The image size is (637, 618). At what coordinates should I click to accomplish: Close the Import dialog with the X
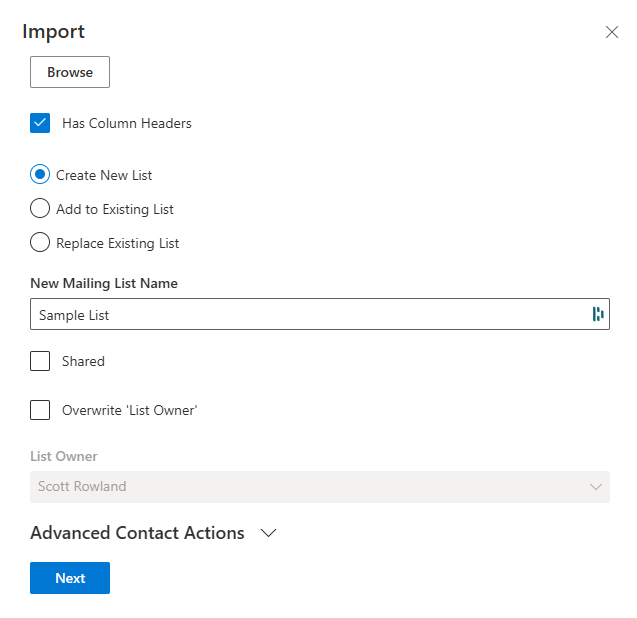pos(612,32)
